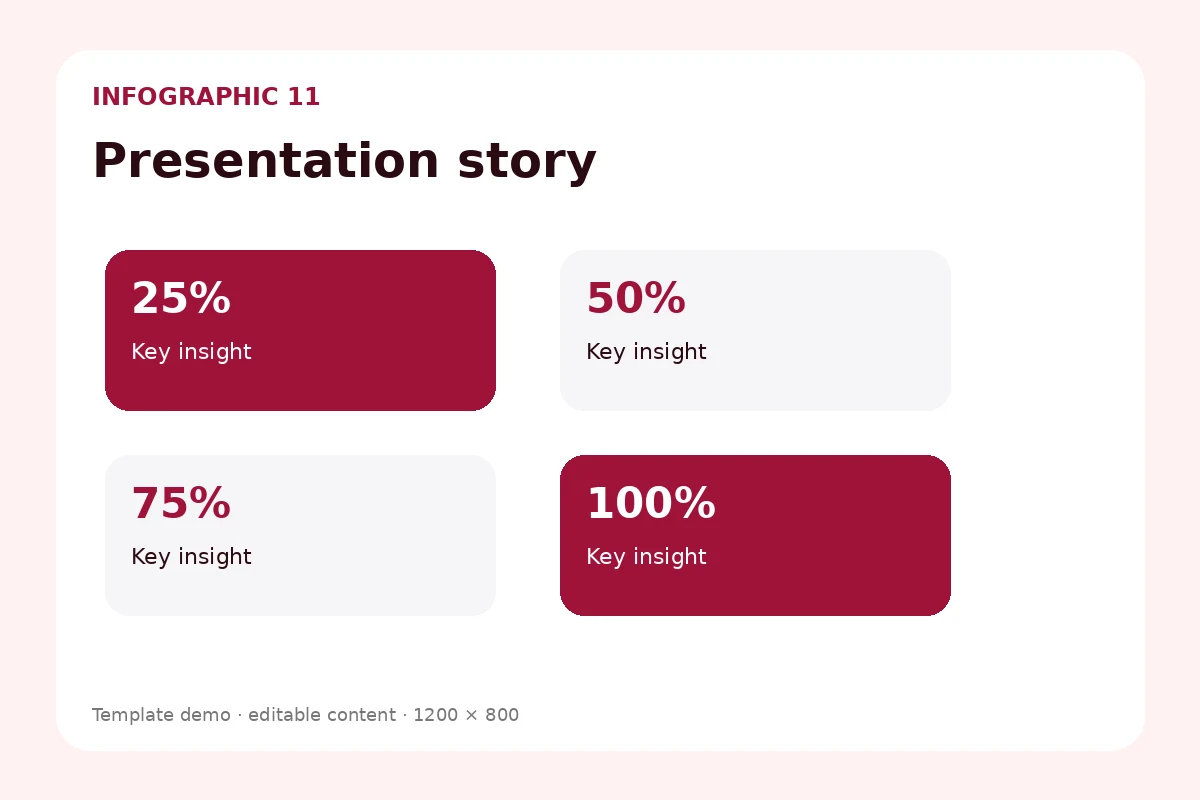Select the 50% card

click(x=755, y=330)
